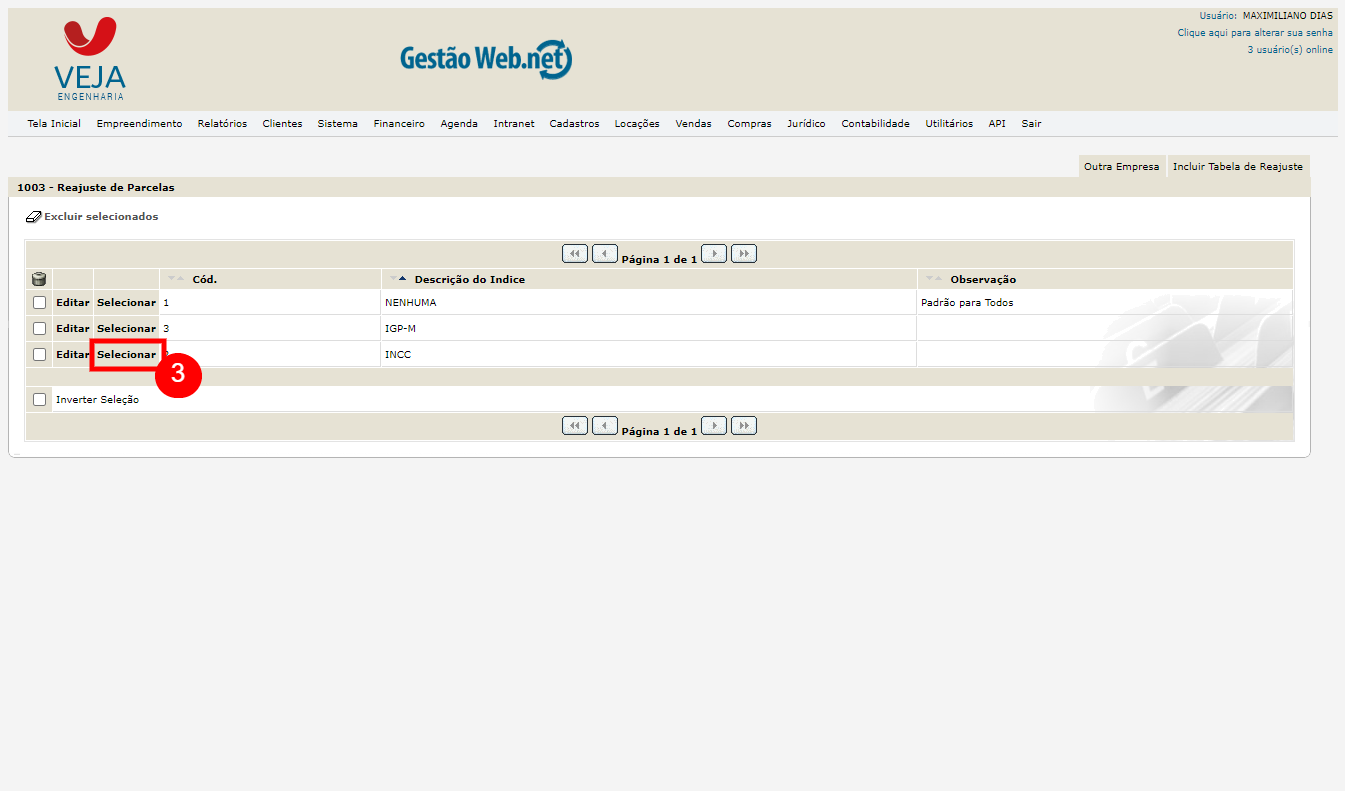
Task: Switch to Incluir Tabela de Reajuste tab
Action: [x=1237, y=167]
